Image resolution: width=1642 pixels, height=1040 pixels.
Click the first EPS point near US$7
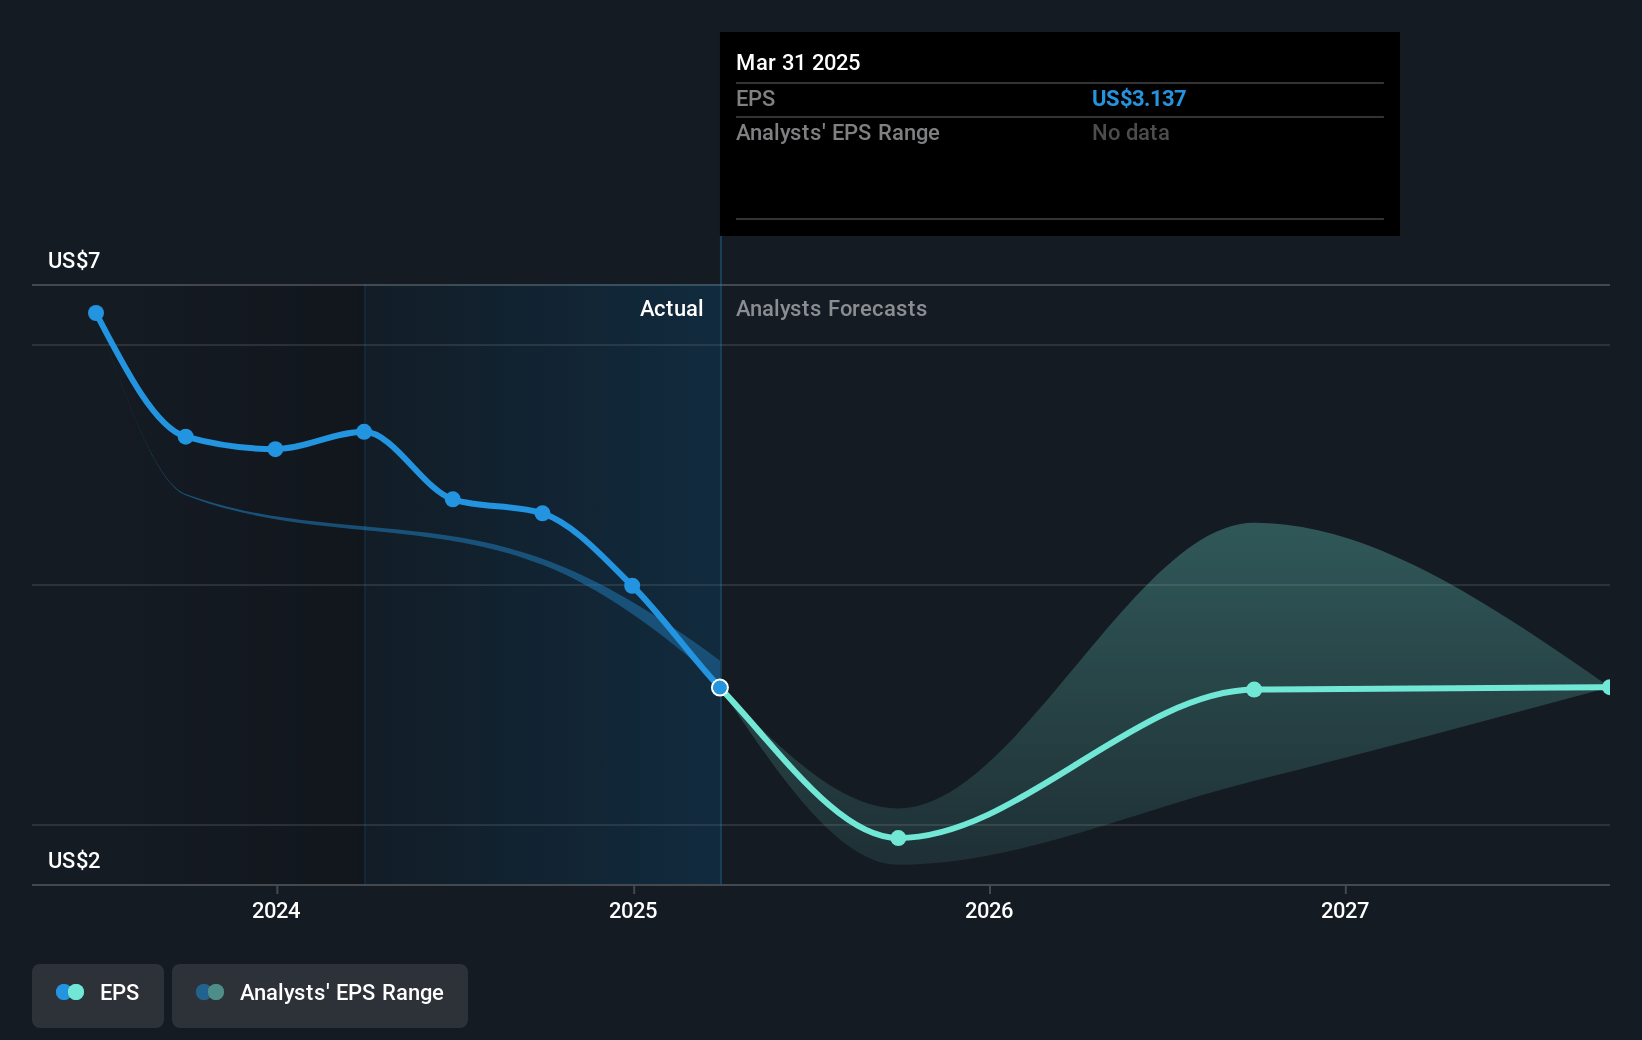(x=96, y=313)
